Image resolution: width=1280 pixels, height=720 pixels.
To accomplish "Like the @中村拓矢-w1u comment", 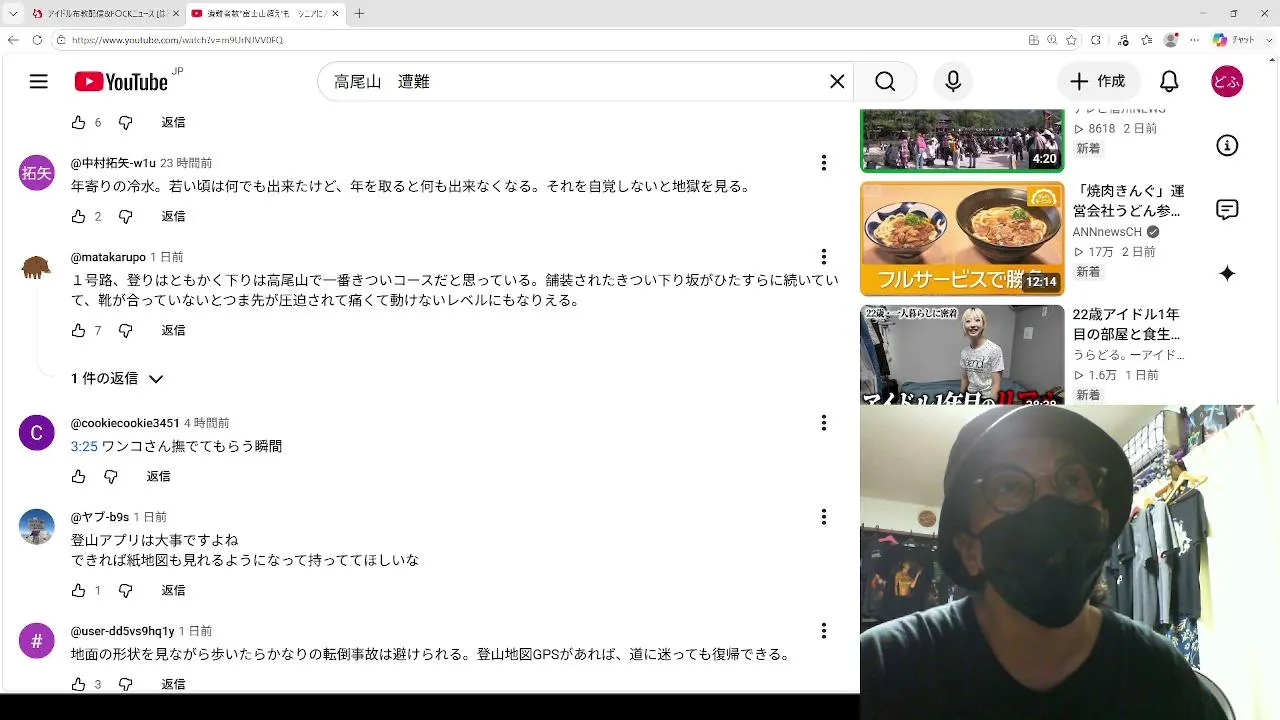I will pyautogui.click(x=79, y=216).
